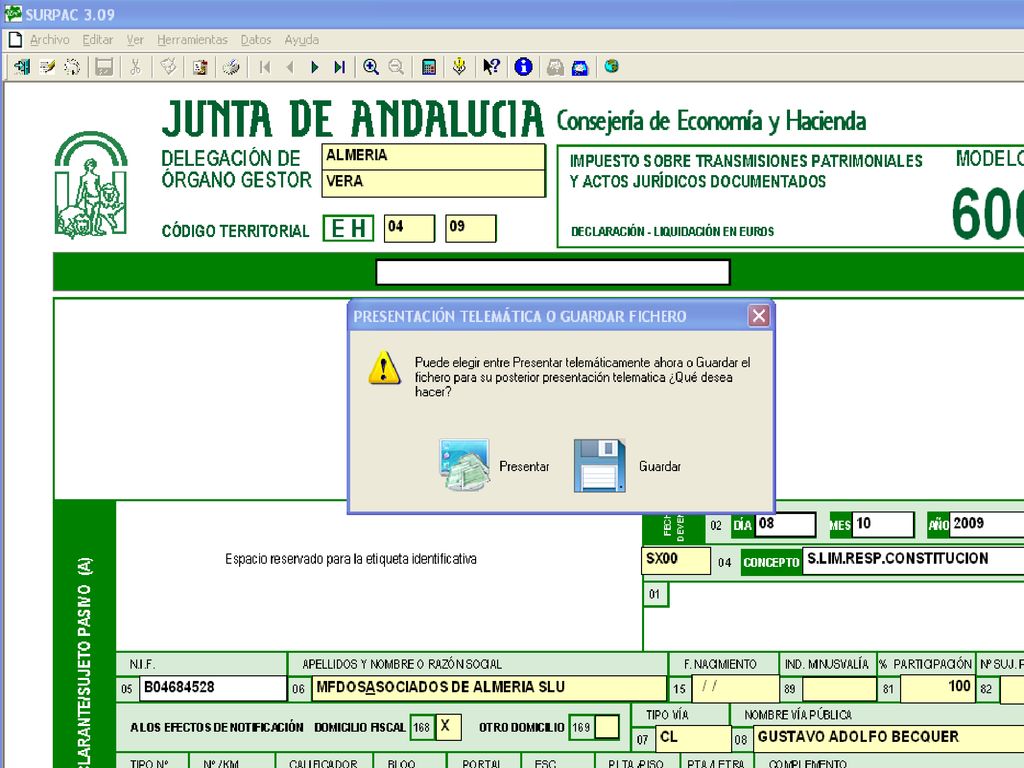Click the print icon in toolbar
Viewport: 1024px width, 768px height.
pos(231,67)
